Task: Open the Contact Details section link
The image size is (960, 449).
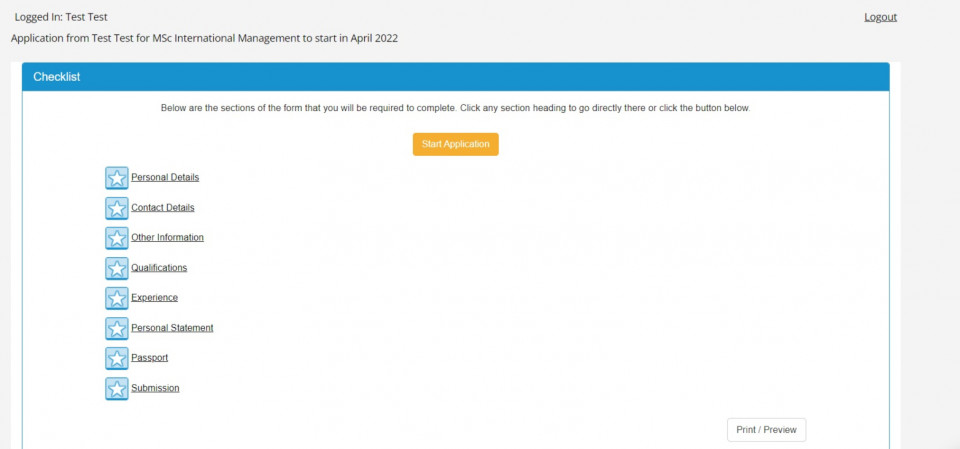Action: [162, 208]
